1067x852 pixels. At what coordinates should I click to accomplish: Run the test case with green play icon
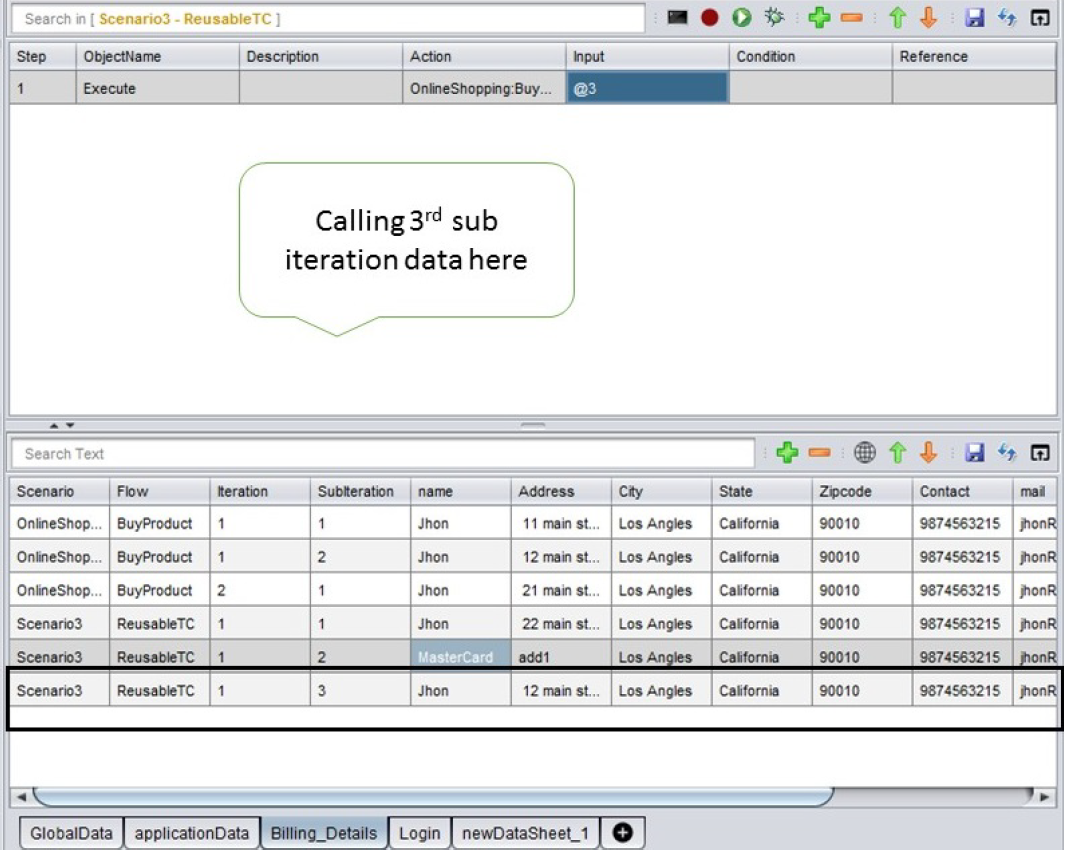(741, 18)
